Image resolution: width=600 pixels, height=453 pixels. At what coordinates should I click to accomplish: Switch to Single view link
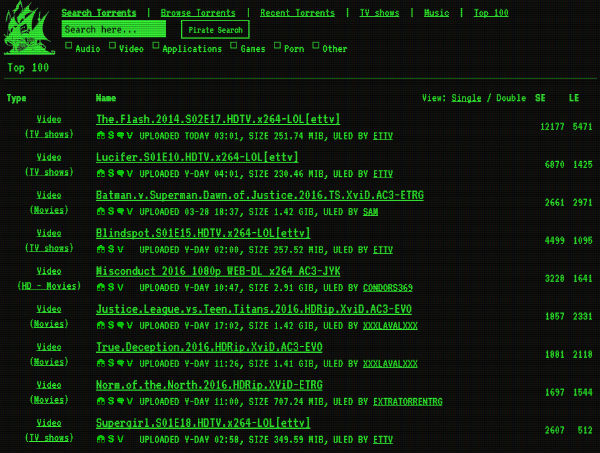466,98
